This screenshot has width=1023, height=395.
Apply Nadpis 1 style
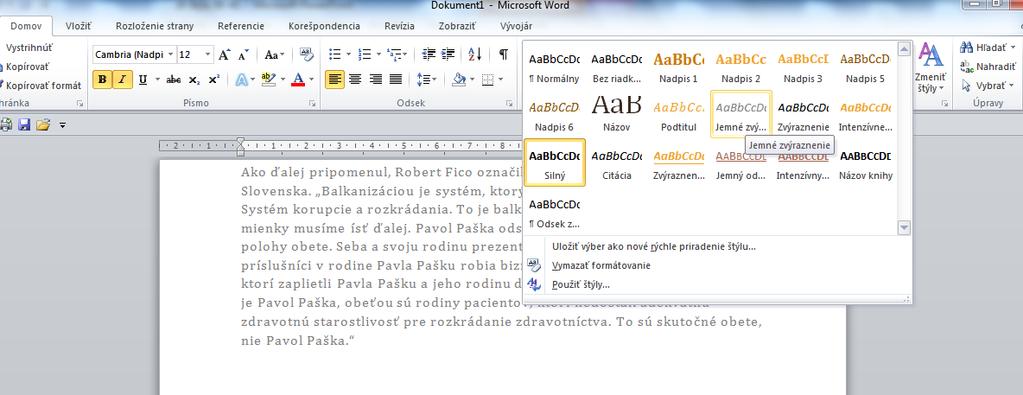[x=679, y=67]
